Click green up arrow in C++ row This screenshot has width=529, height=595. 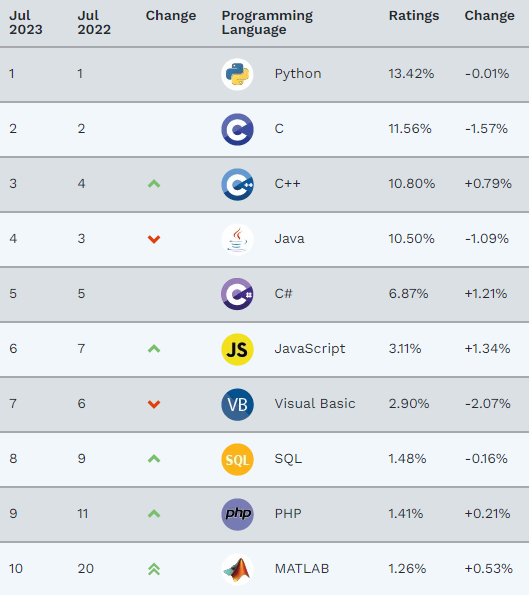click(x=154, y=184)
